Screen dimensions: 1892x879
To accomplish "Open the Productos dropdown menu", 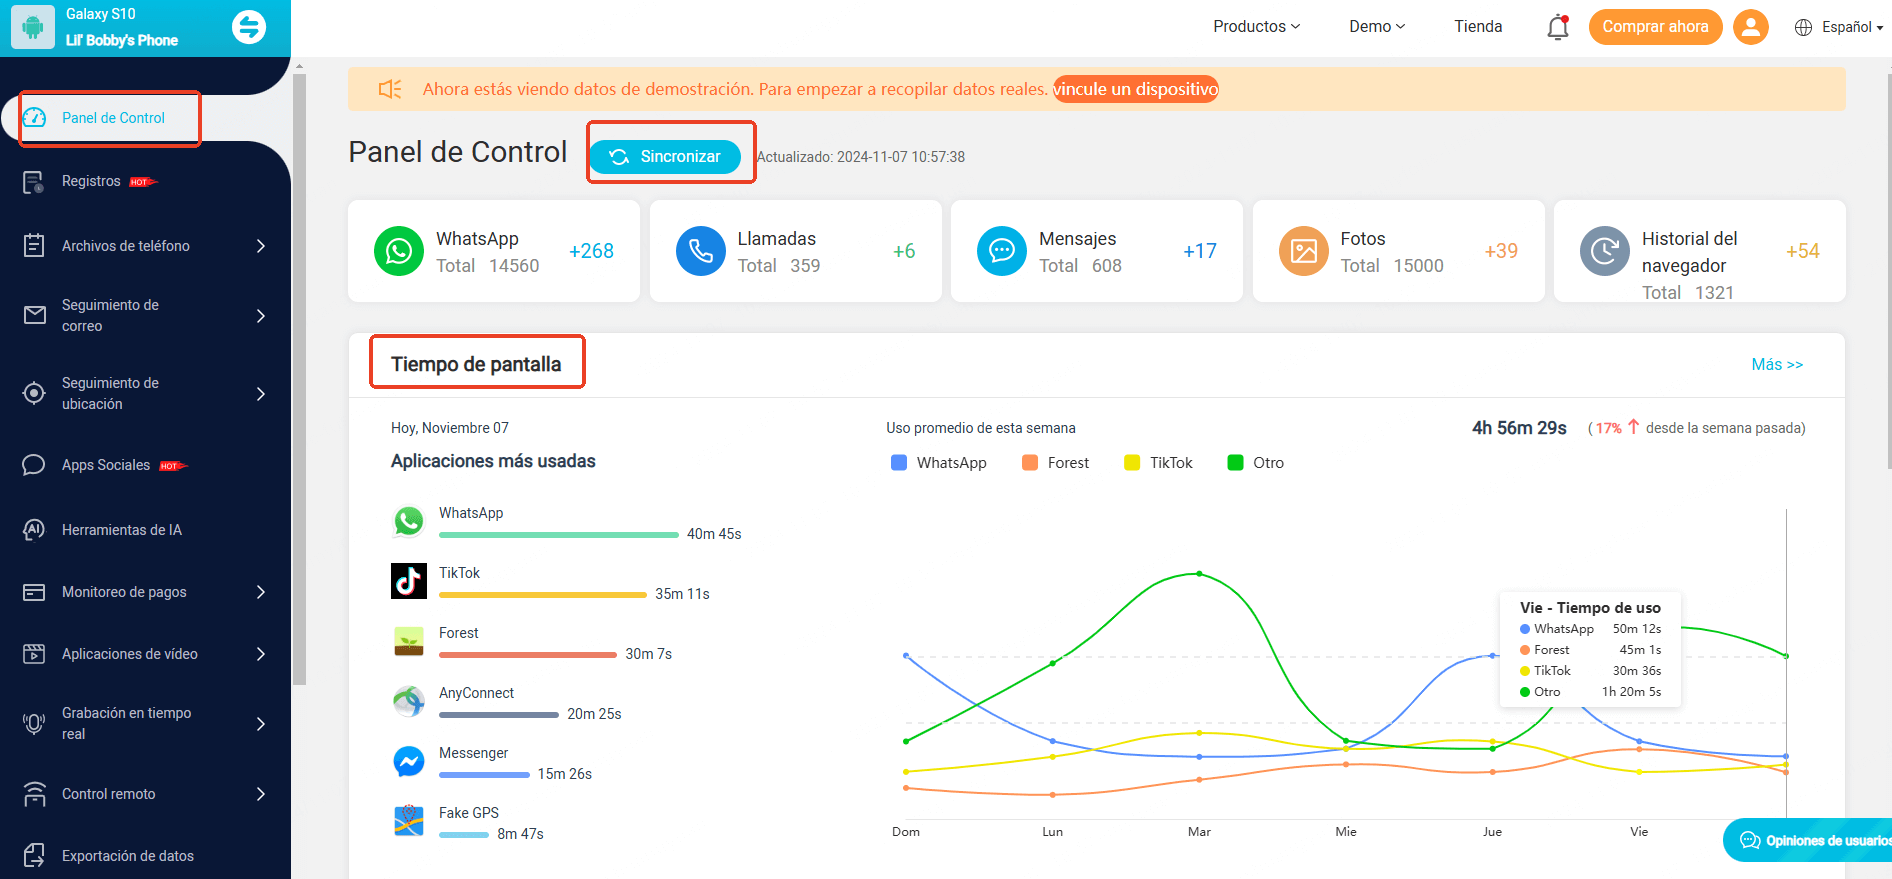I will click(x=1257, y=27).
